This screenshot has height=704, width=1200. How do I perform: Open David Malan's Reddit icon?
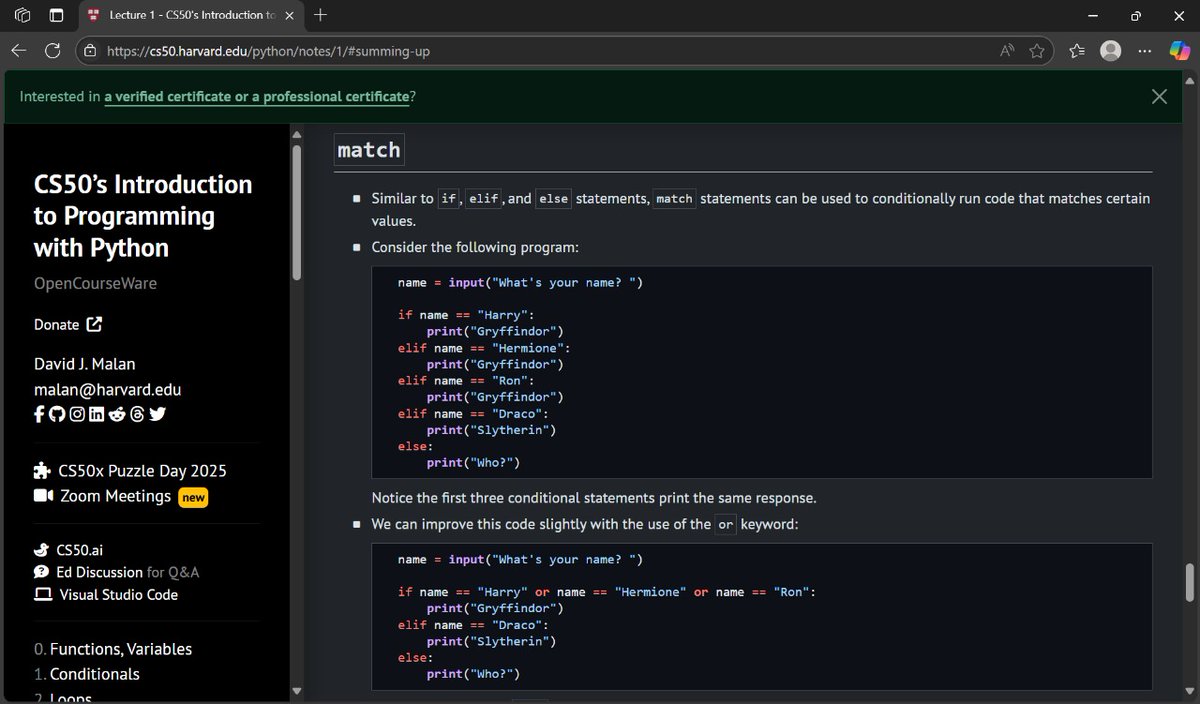tap(117, 415)
